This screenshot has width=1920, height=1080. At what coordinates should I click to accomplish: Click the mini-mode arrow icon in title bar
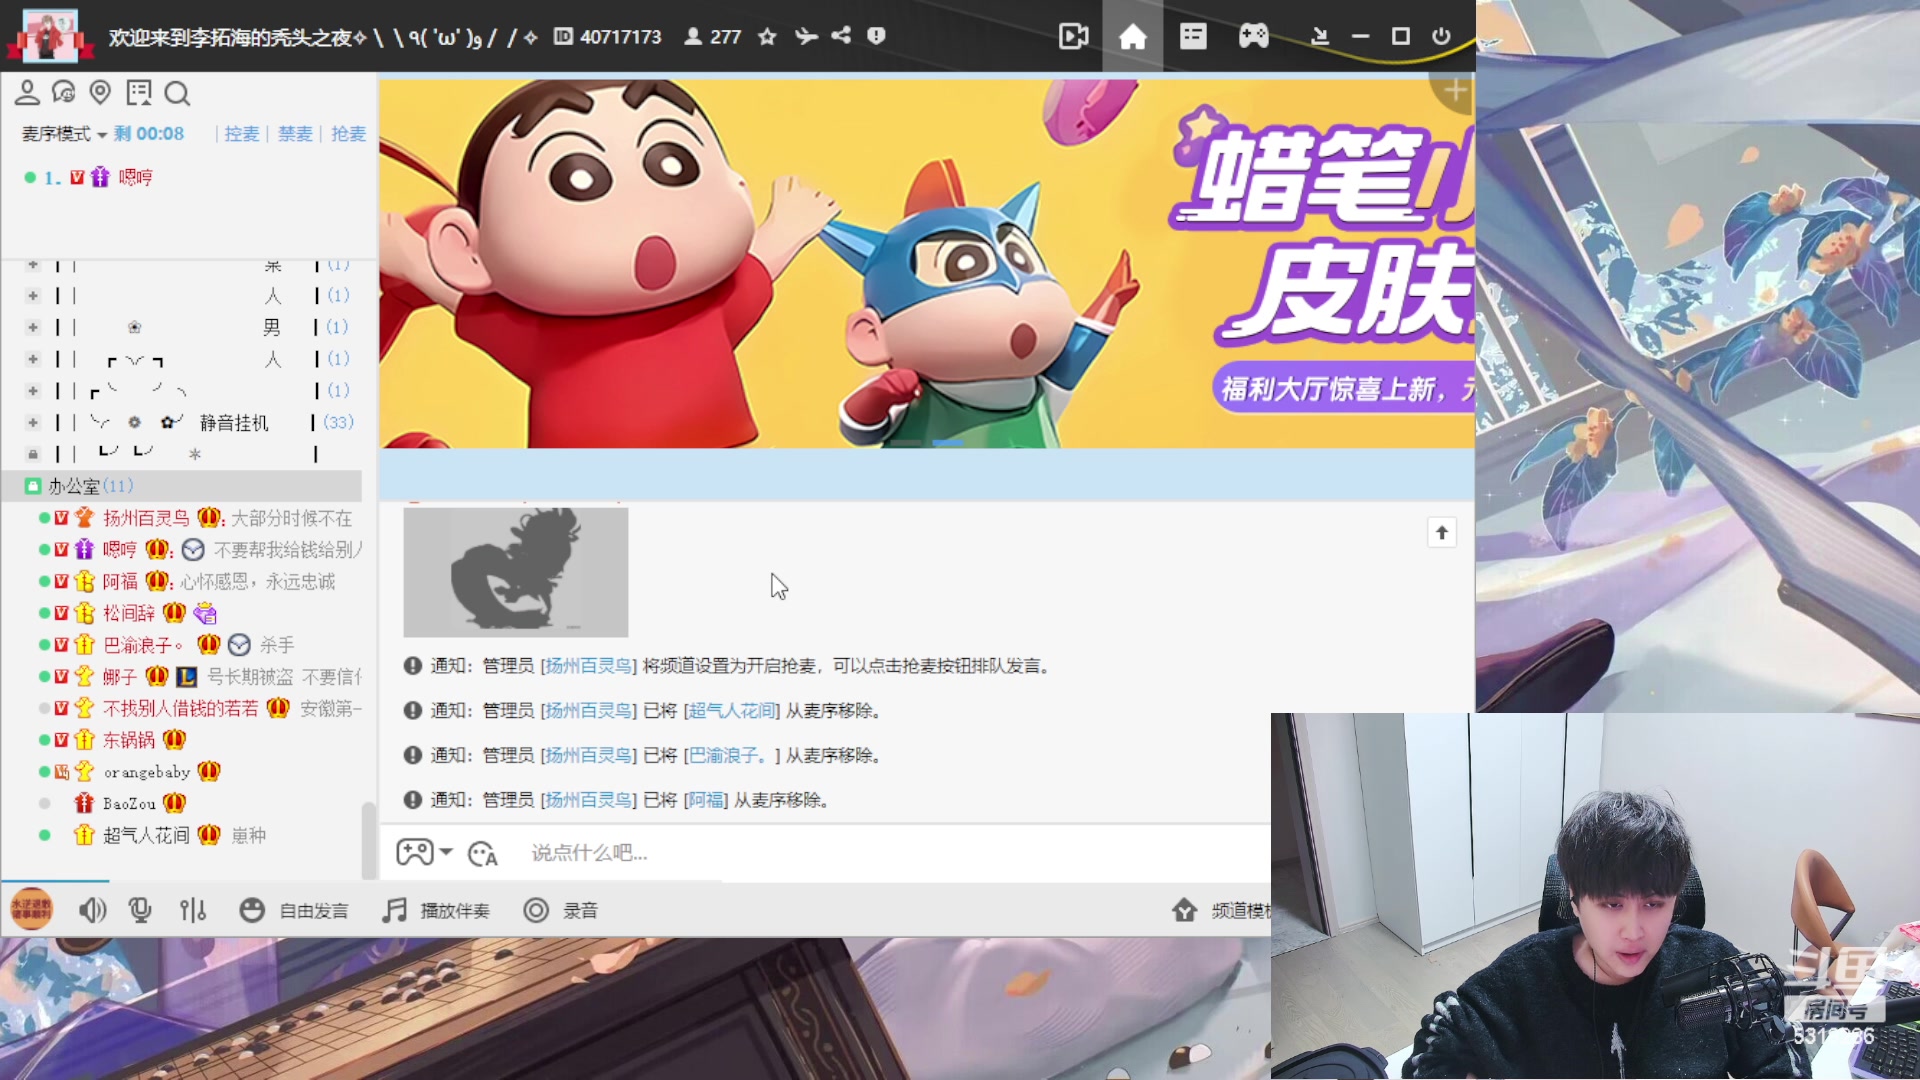coord(1320,37)
